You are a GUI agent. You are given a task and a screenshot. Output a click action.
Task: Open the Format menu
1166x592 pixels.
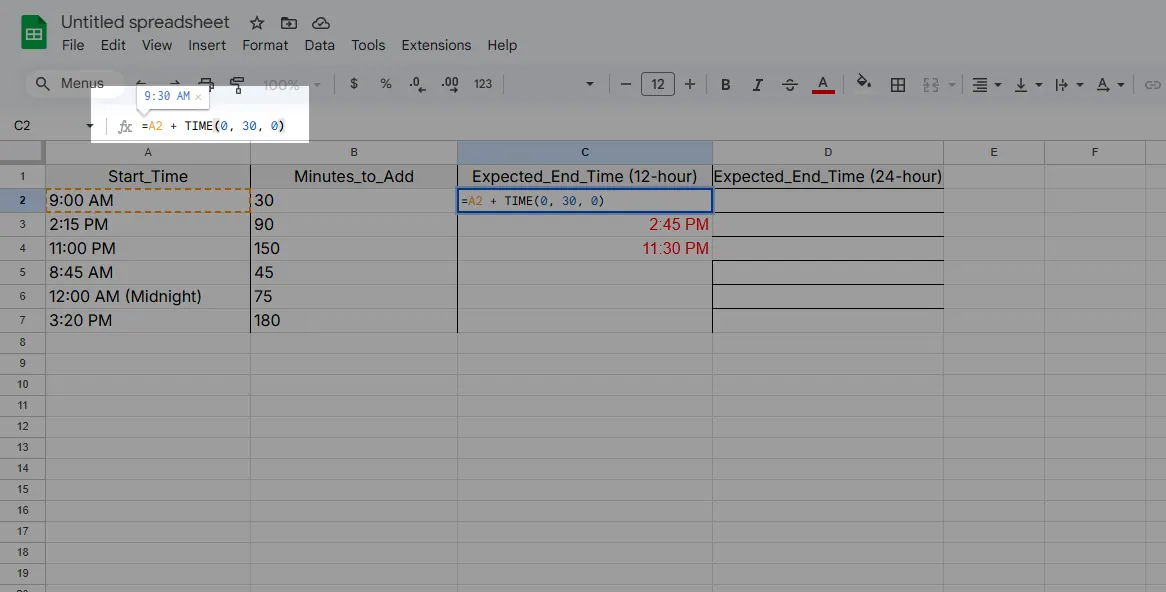265,45
